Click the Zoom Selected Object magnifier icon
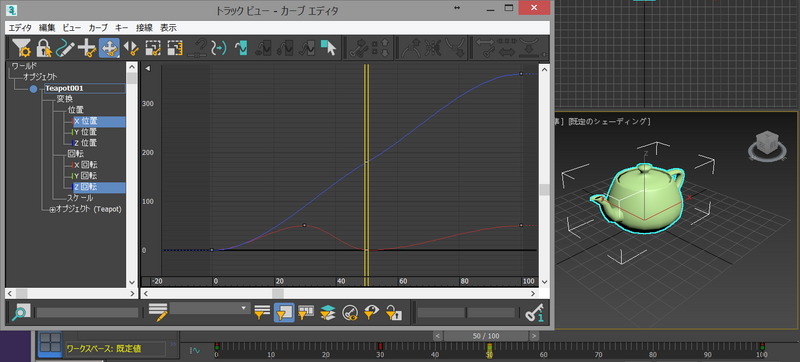Viewport: 800px width, 362px height. [x=21, y=312]
